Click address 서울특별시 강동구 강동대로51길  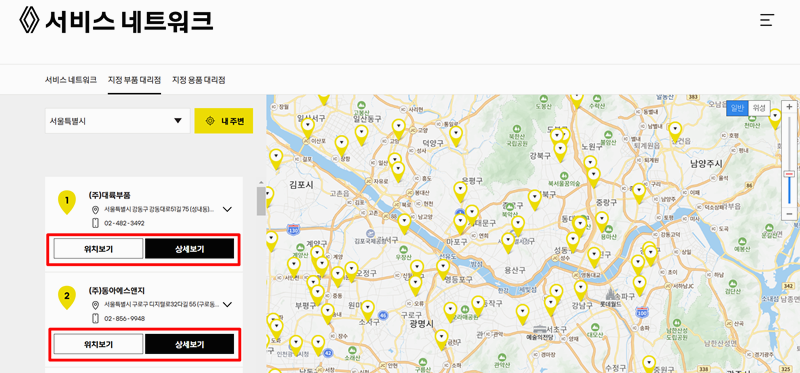pos(159,210)
